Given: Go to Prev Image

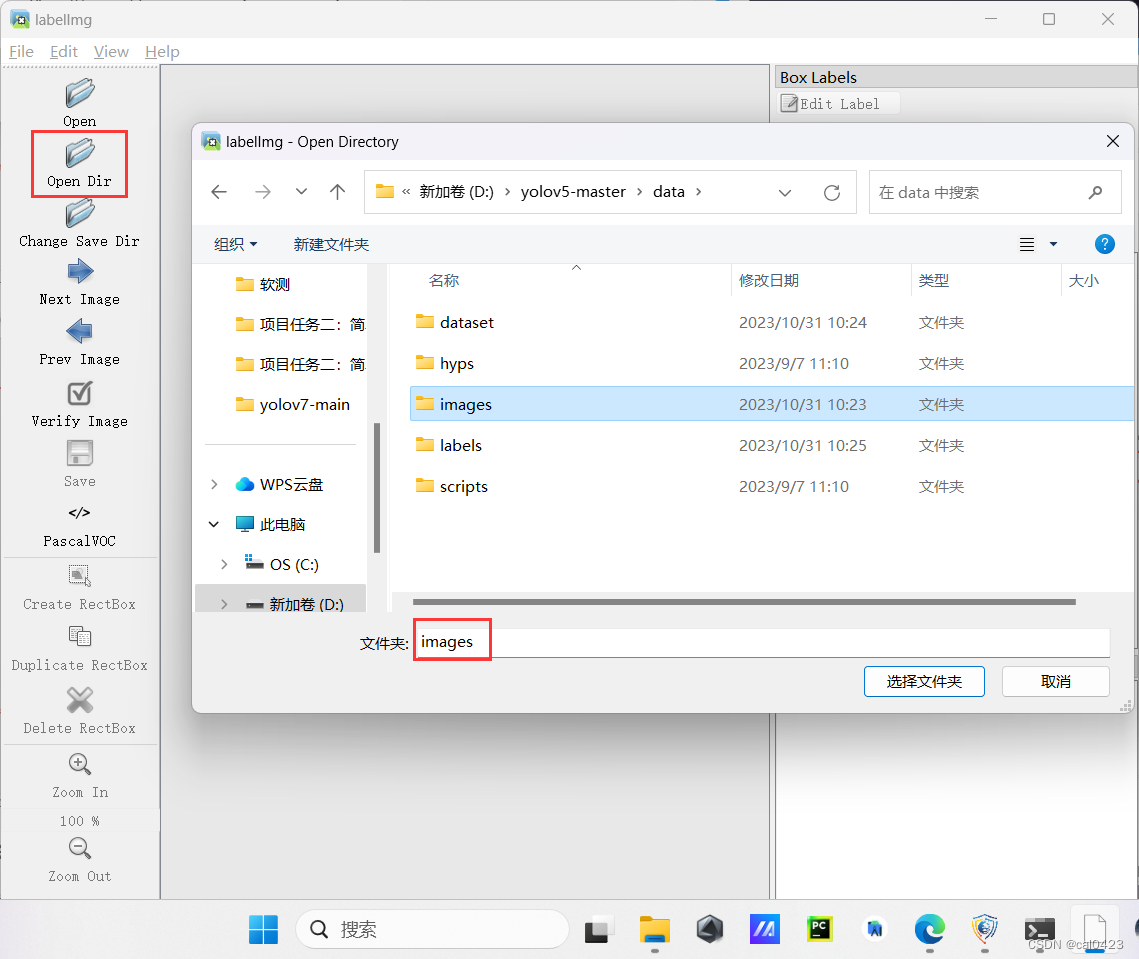Looking at the screenshot, I should [x=79, y=343].
